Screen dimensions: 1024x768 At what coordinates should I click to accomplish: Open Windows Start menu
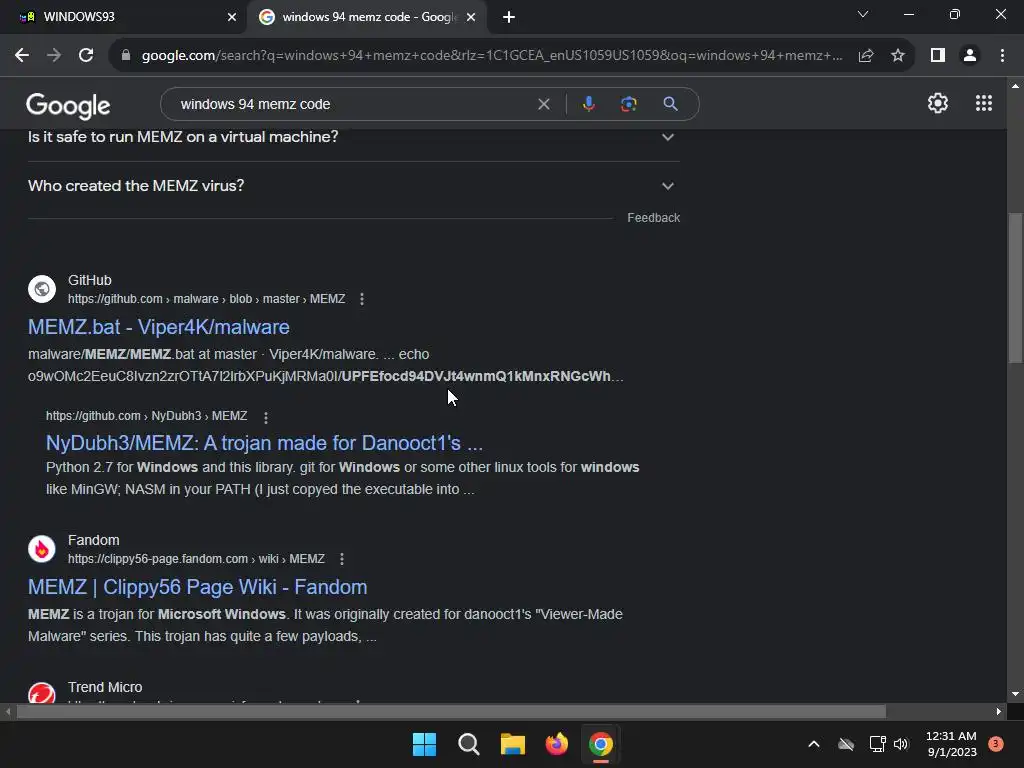pos(424,744)
